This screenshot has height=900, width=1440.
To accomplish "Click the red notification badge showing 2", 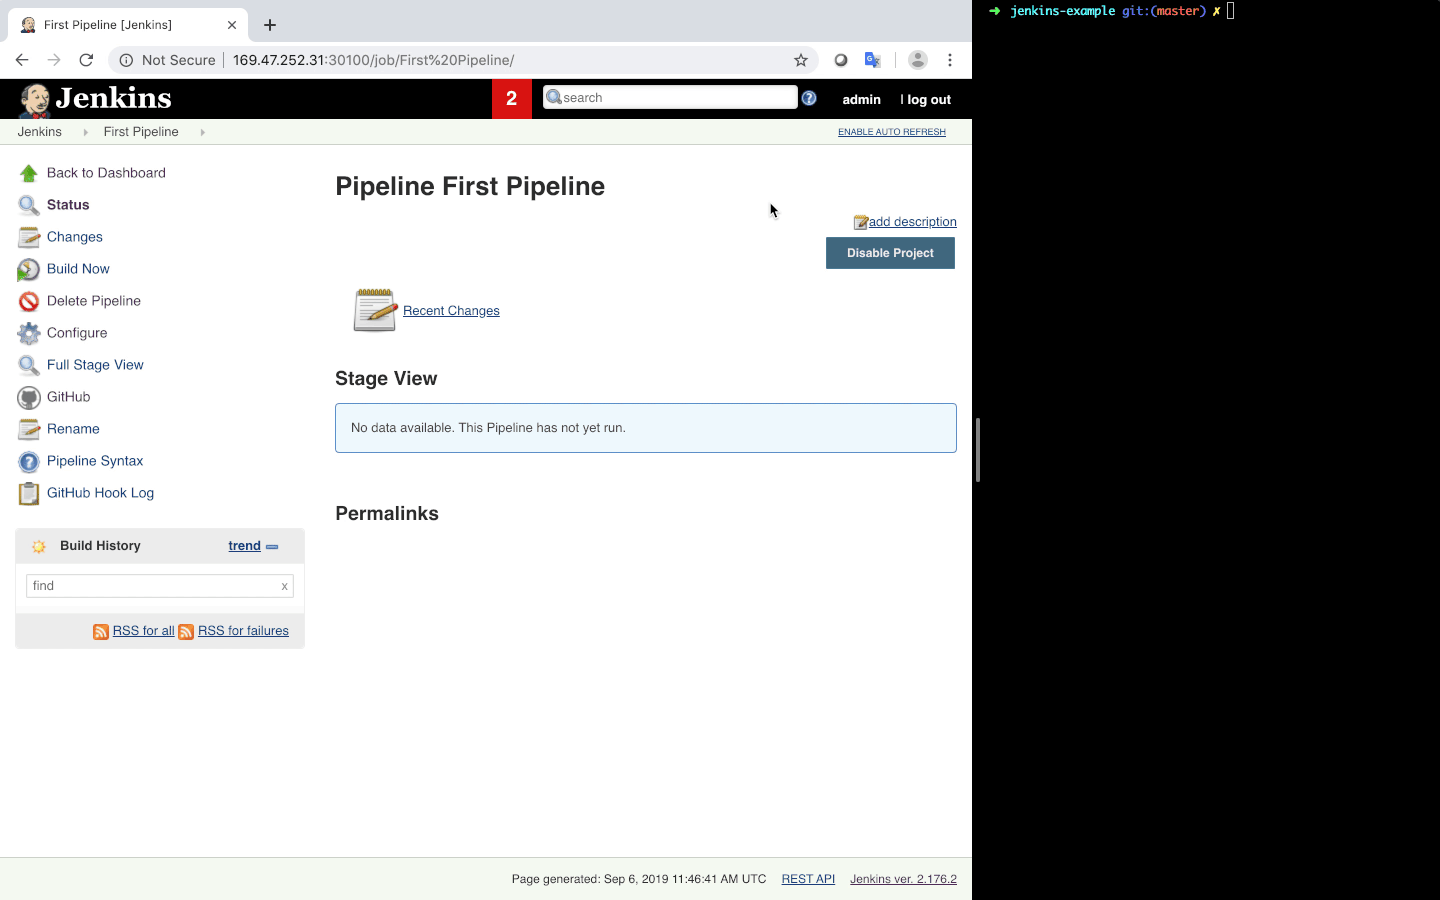I will click(512, 99).
